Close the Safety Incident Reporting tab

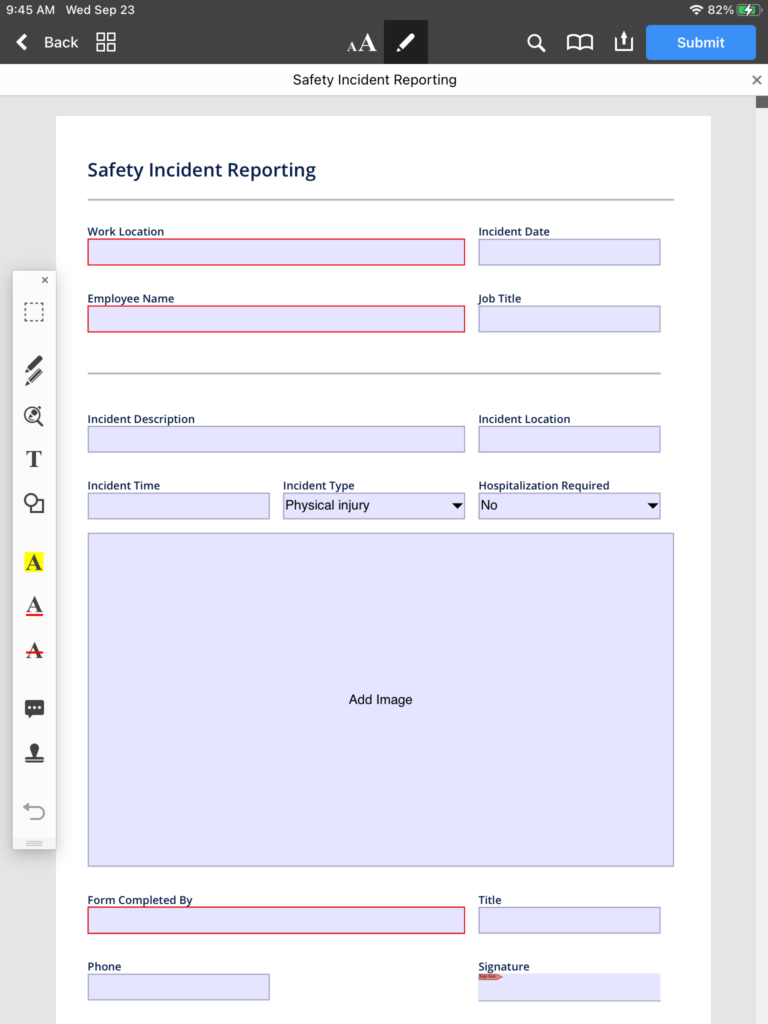pos(756,80)
